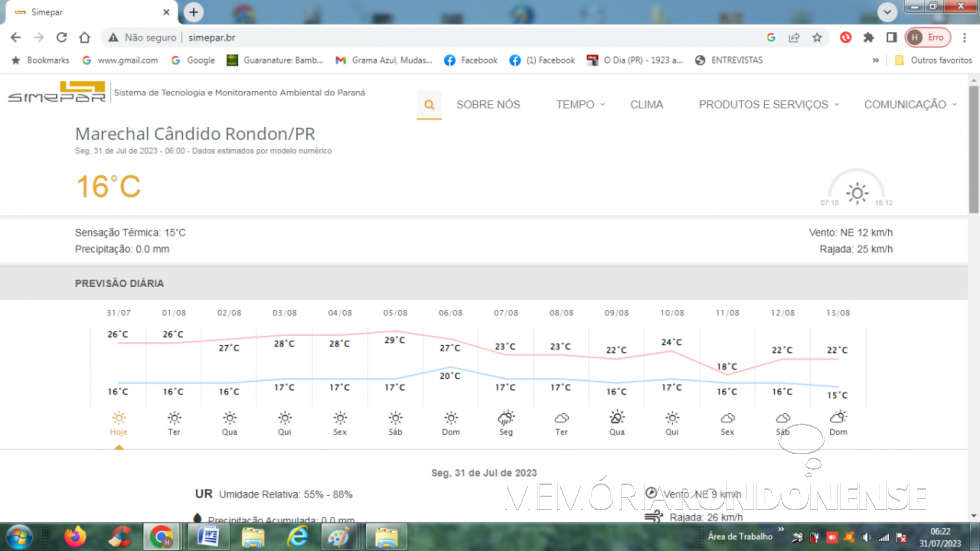Viewport: 980px width, 551px height.
Task: Launch Firefox from the taskbar
Action: pyautogui.click(x=75, y=537)
